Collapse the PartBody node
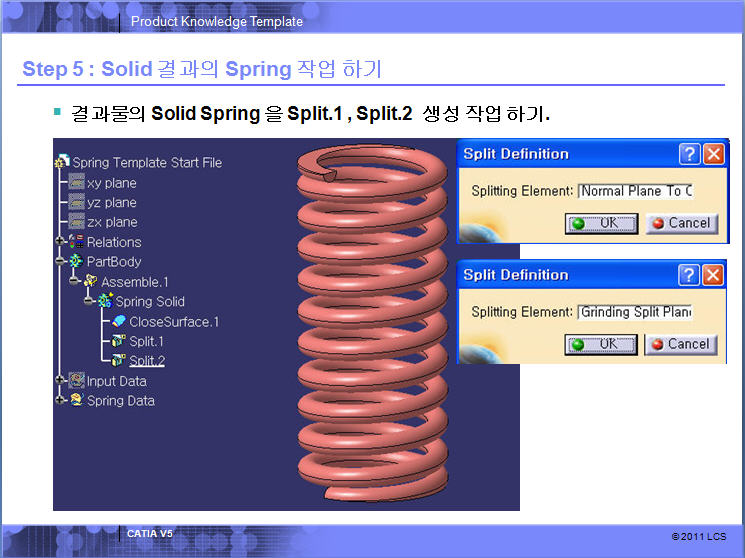The height and width of the screenshot is (558, 745). click(60, 262)
